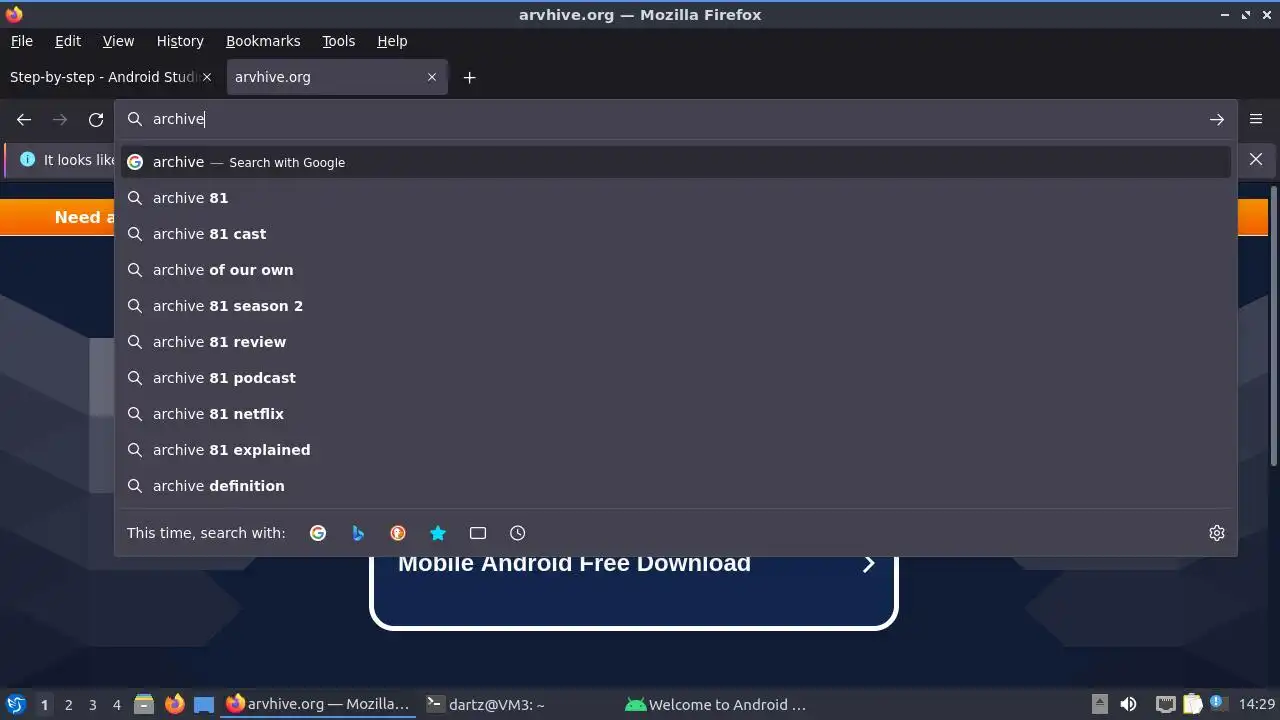Open the clipboard manager tray icon
1280x720 pixels.
[1192, 704]
